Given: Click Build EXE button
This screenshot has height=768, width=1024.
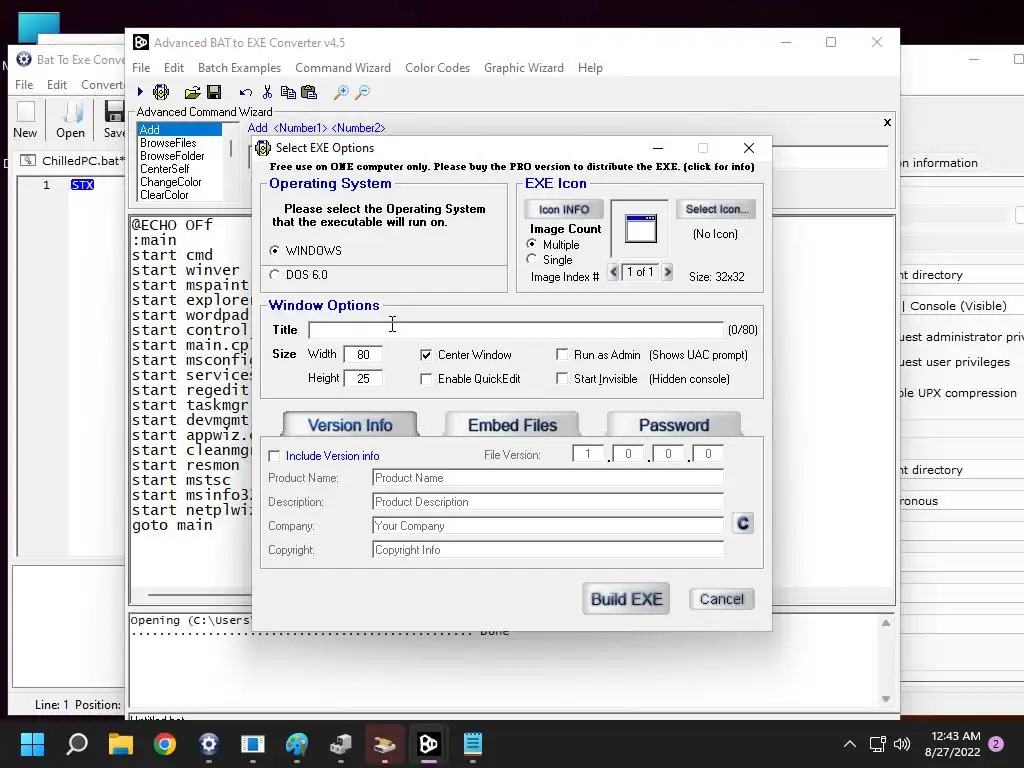Looking at the screenshot, I should click(626, 599).
